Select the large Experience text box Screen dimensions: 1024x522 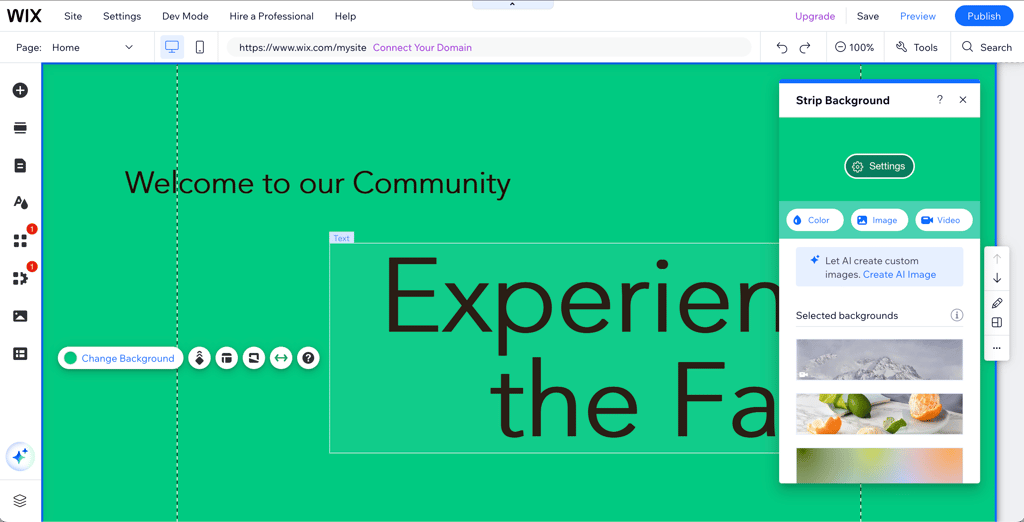click(x=554, y=348)
